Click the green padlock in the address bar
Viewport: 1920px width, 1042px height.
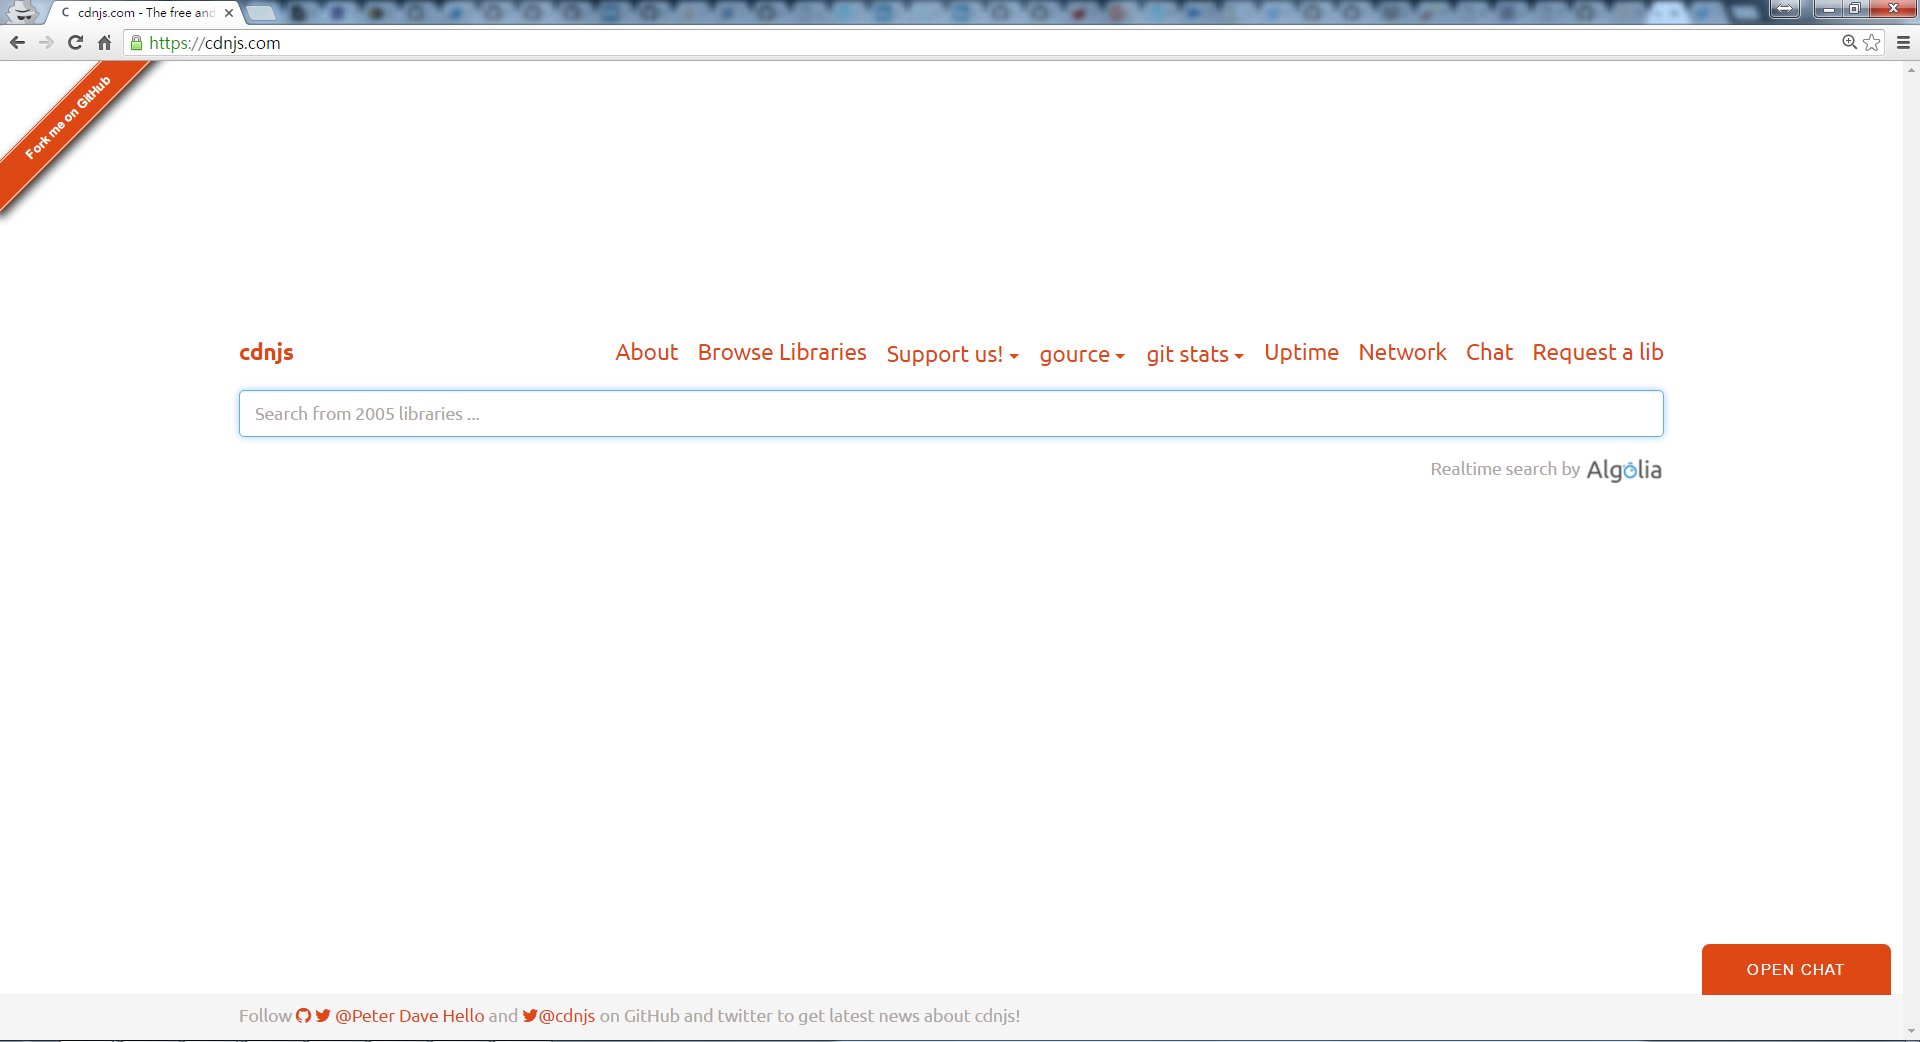pyautogui.click(x=137, y=43)
